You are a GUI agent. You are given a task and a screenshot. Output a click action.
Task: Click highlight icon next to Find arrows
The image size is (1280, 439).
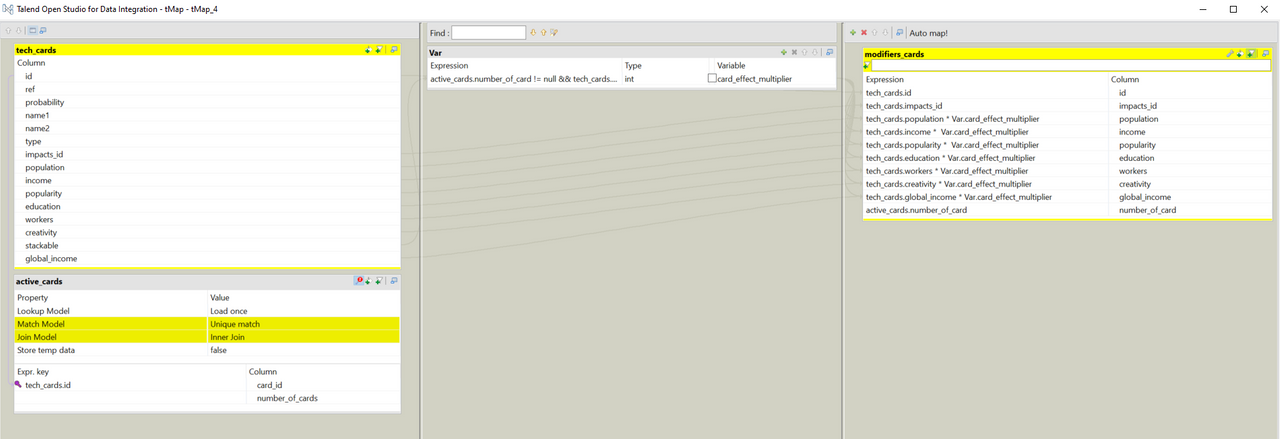554,32
